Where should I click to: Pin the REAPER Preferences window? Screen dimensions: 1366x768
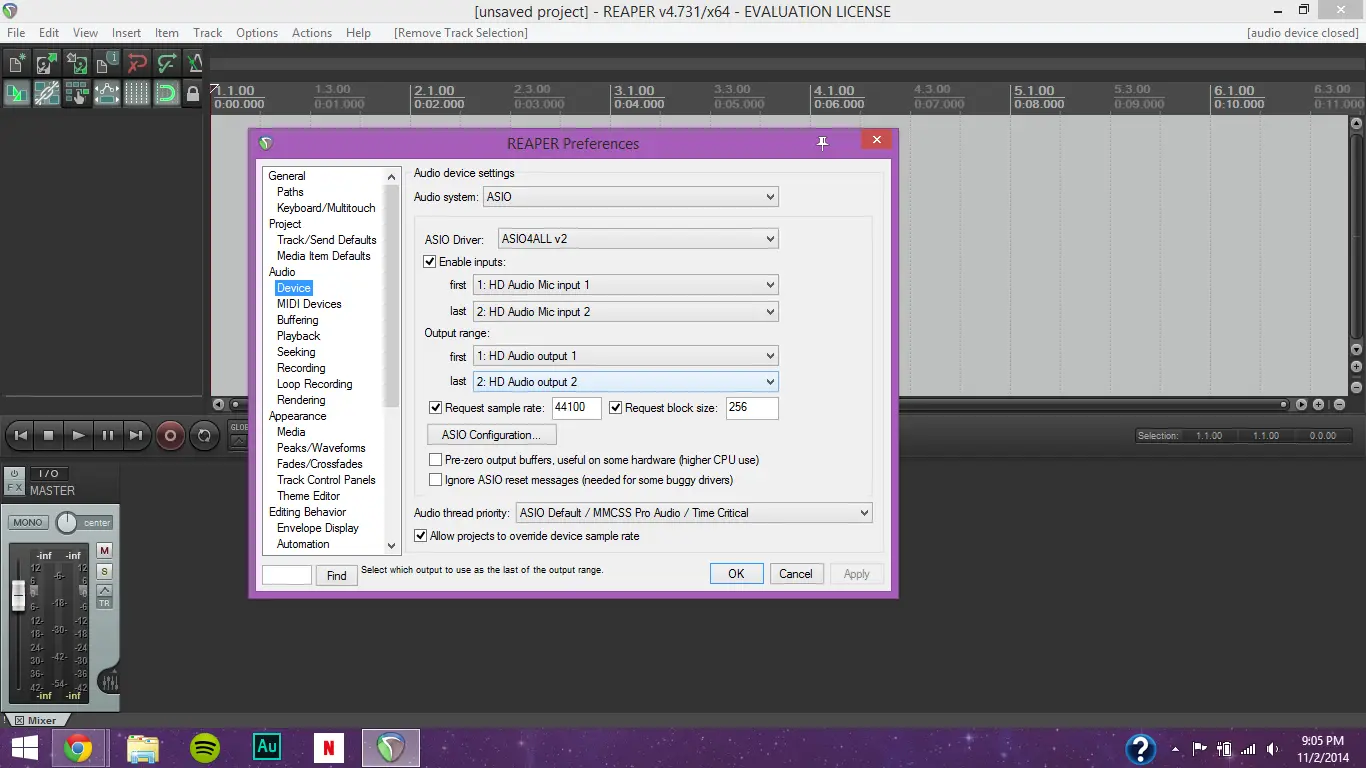tap(822, 143)
